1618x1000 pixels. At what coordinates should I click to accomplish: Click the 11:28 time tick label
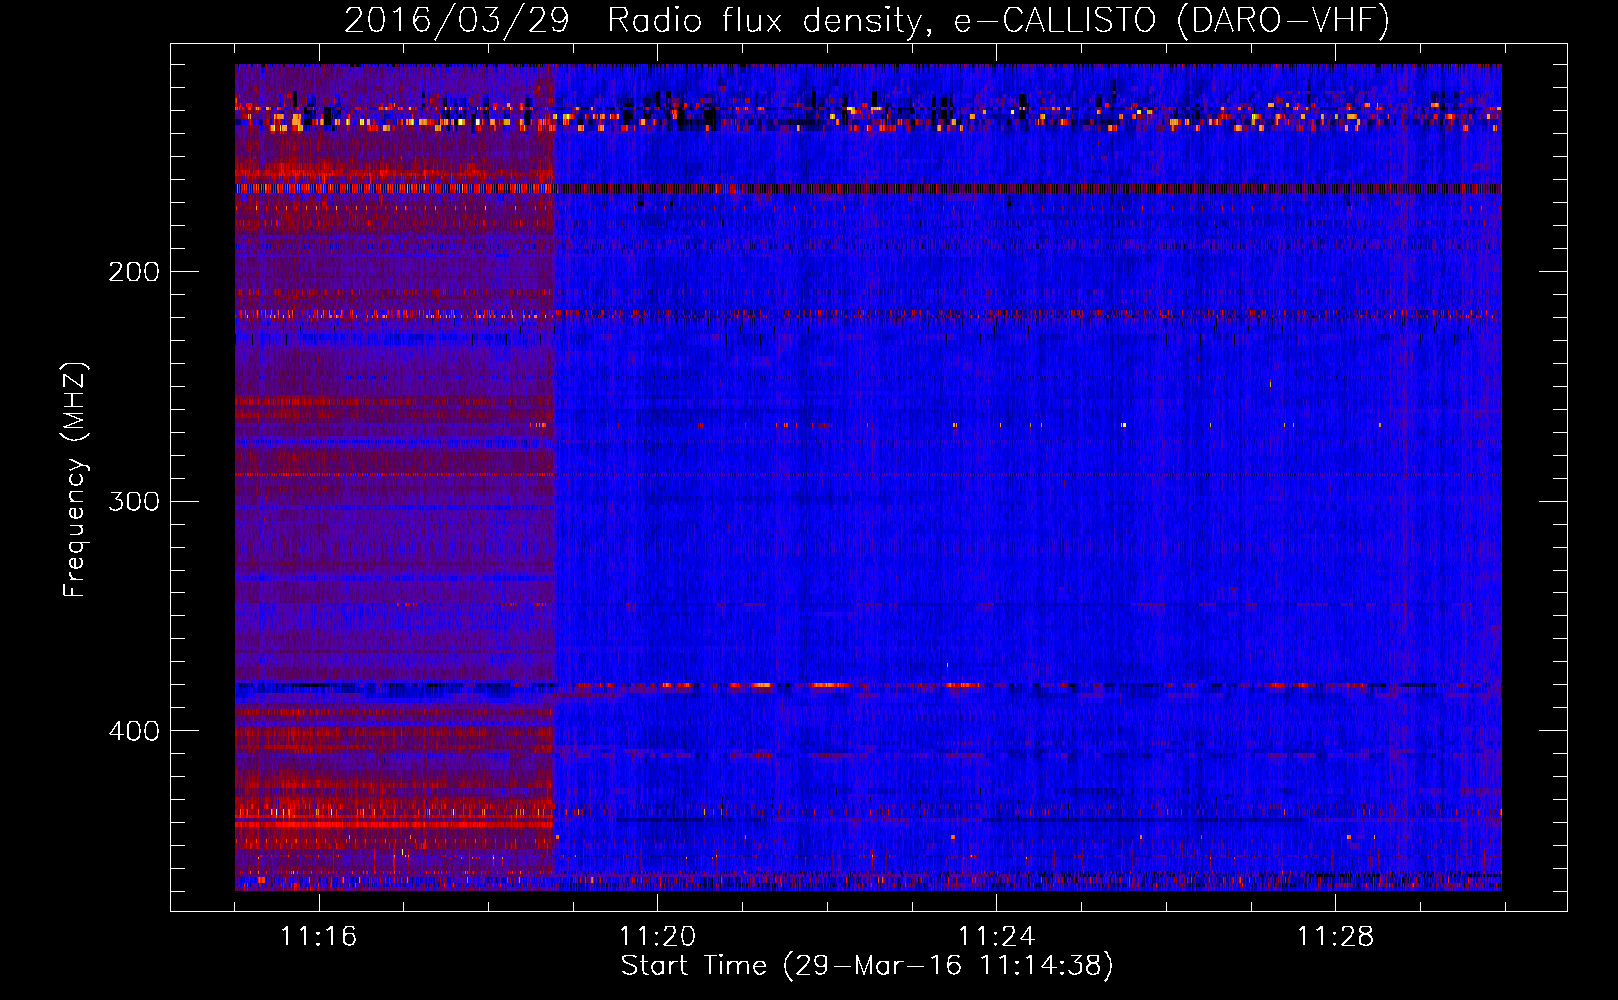click(x=1335, y=937)
